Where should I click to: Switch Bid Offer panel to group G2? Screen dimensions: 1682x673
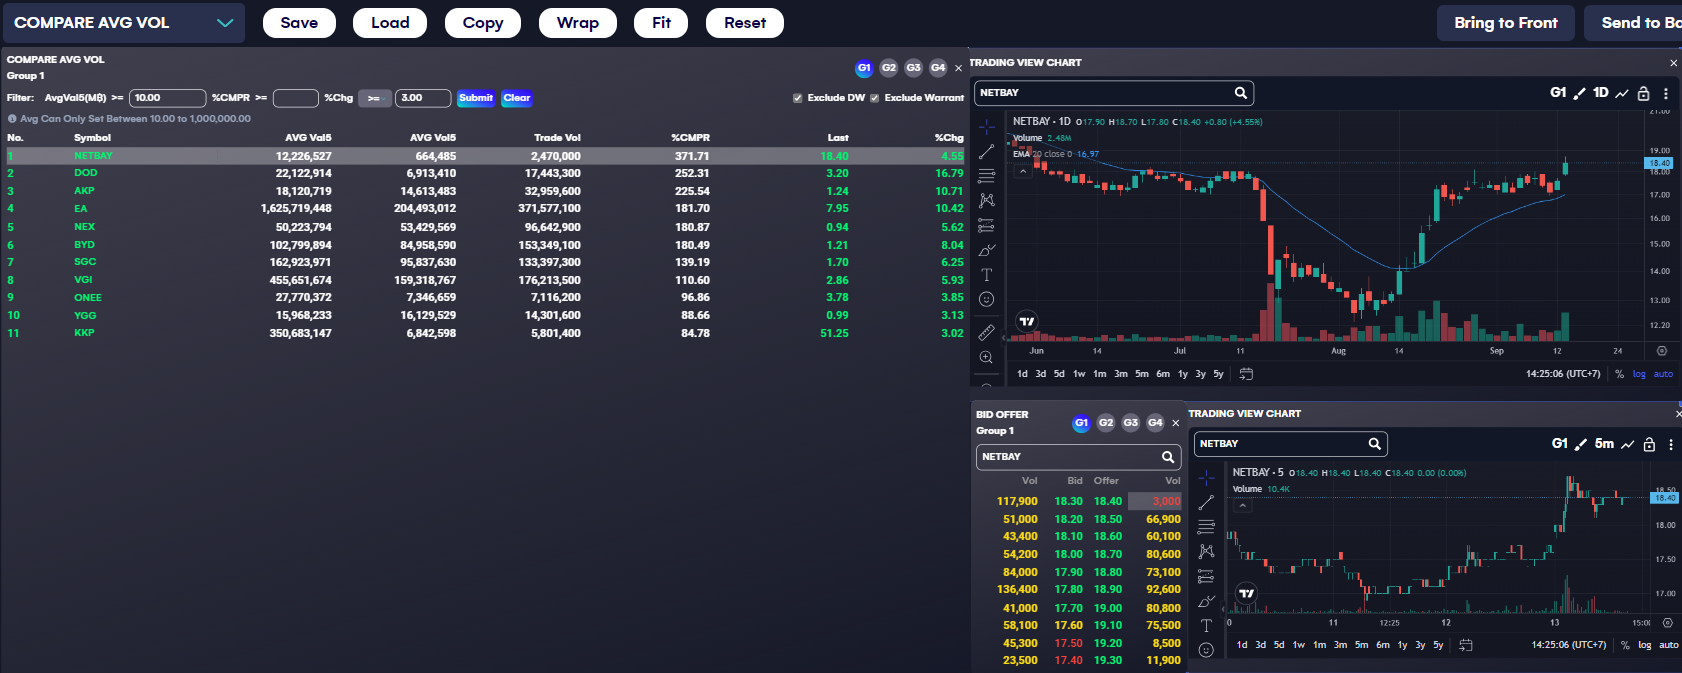click(1106, 423)
